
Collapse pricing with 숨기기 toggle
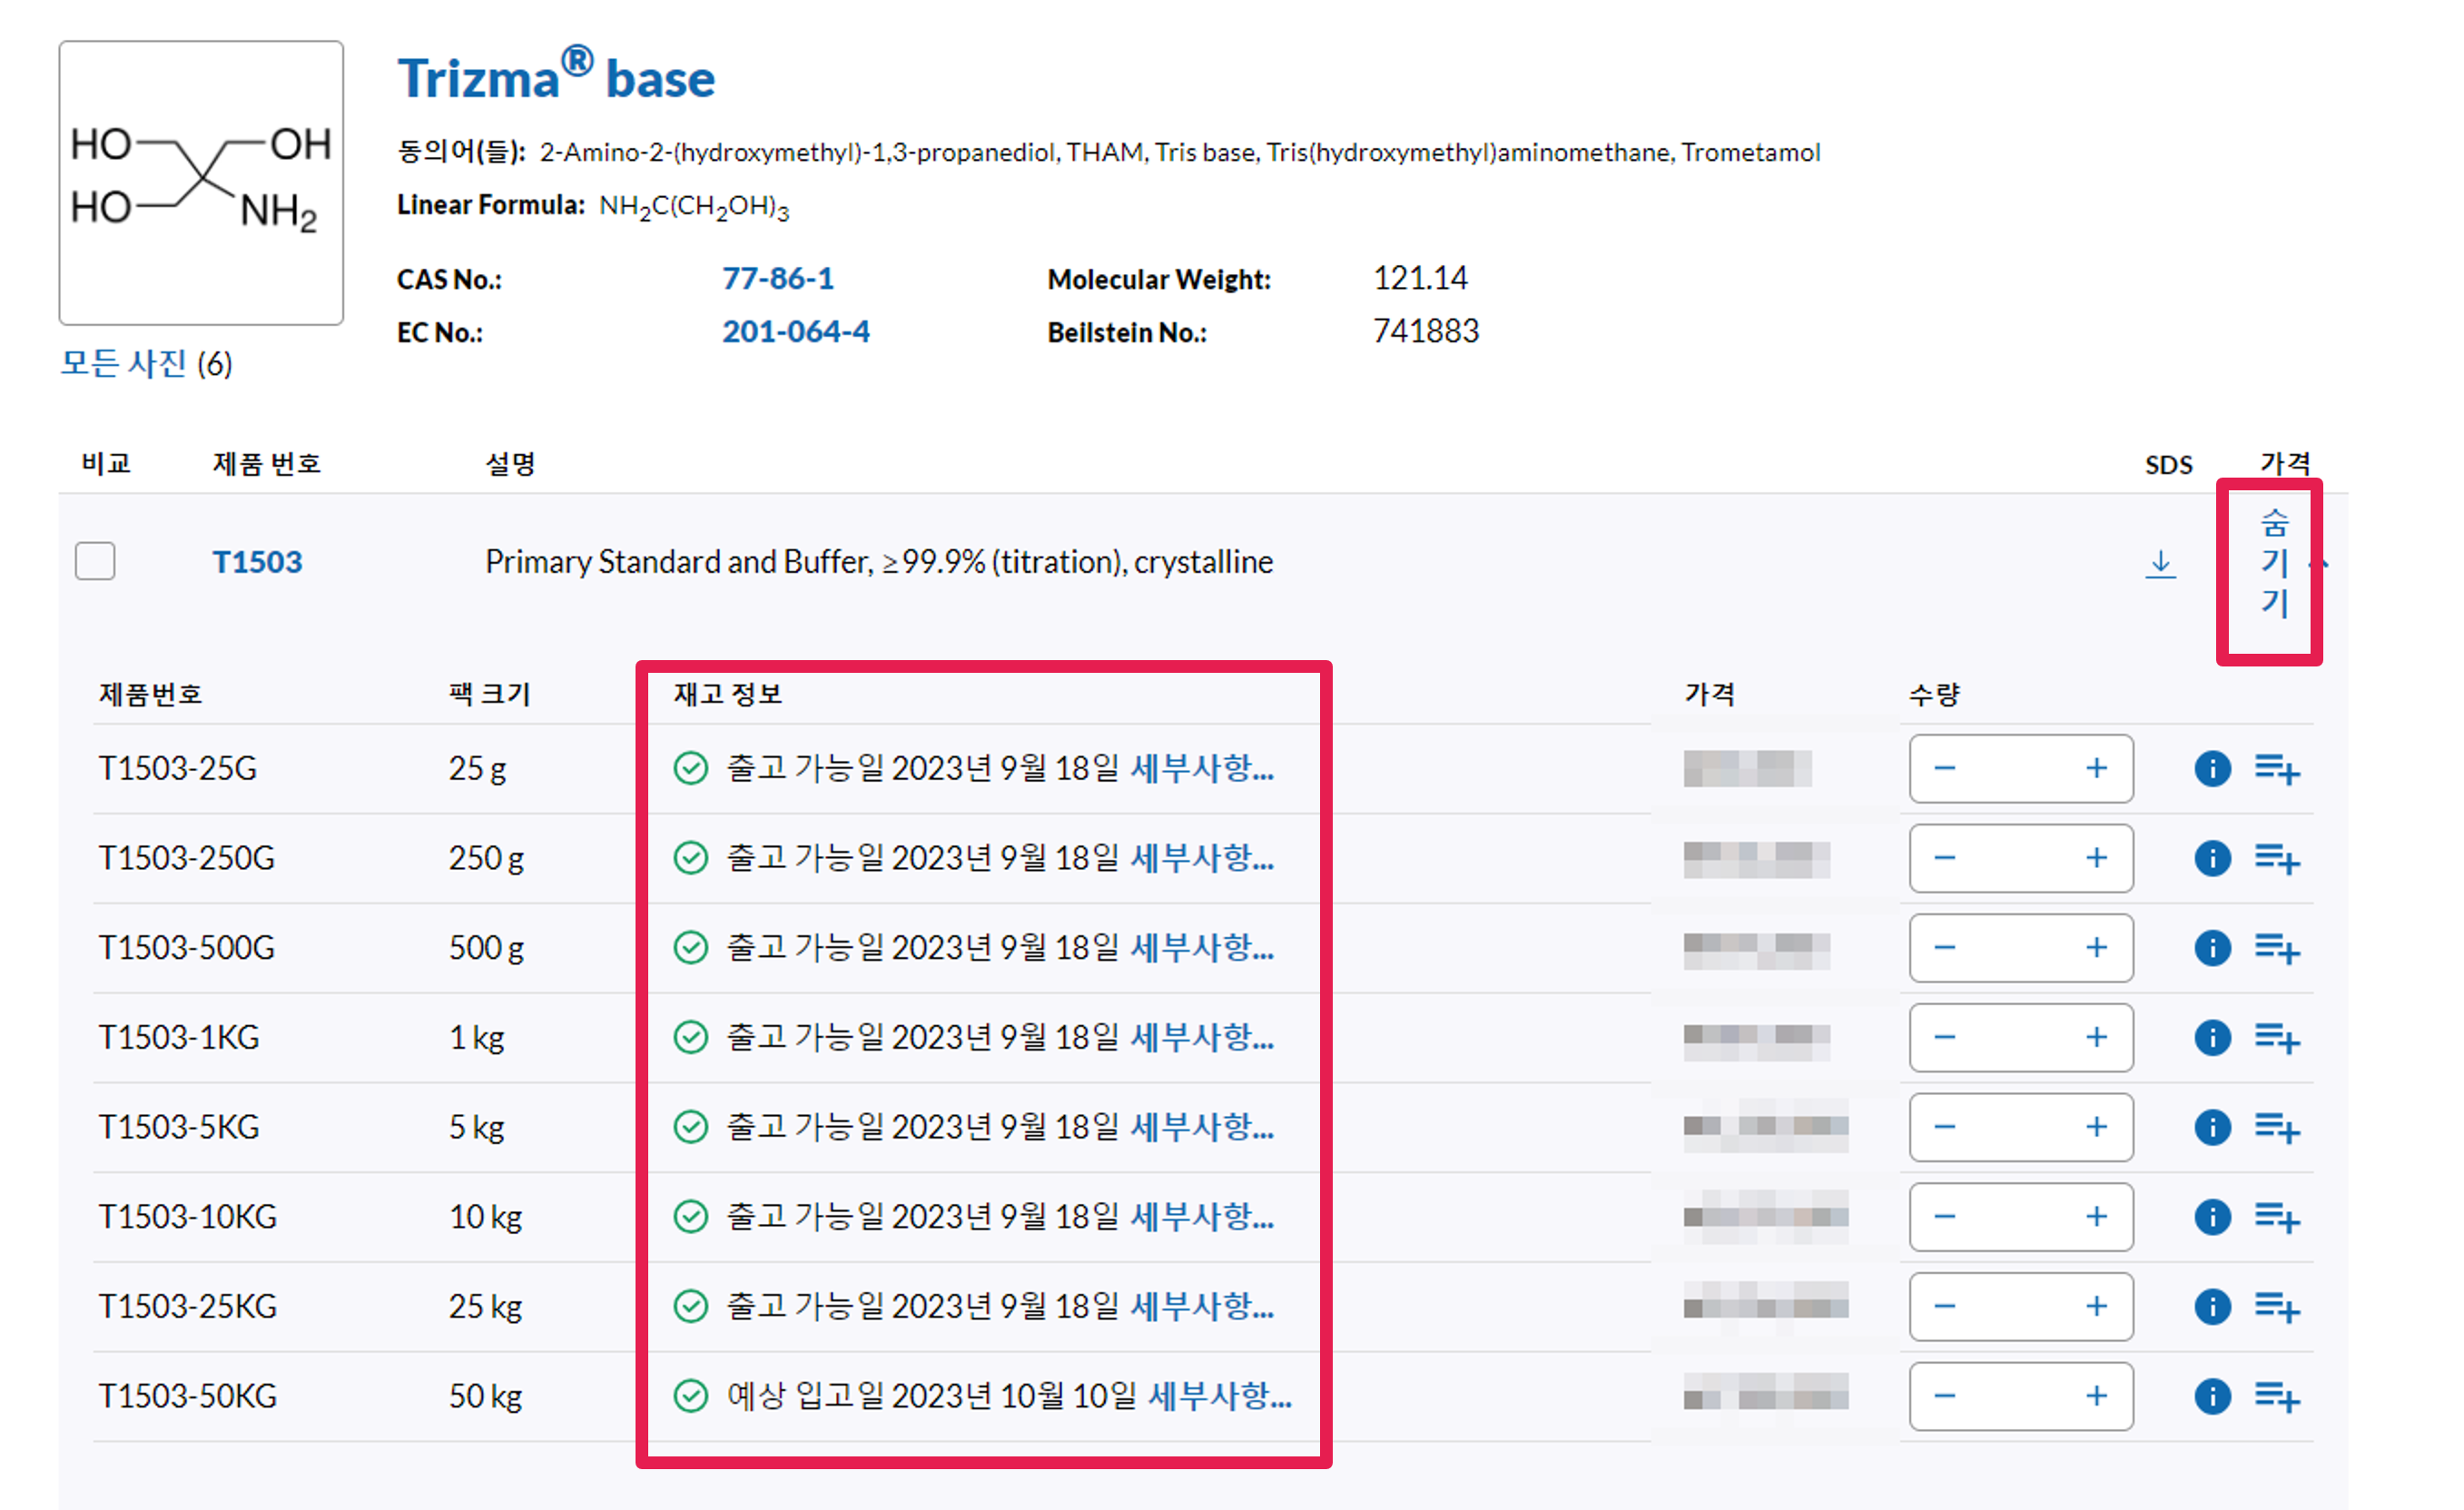(2274, 563)
